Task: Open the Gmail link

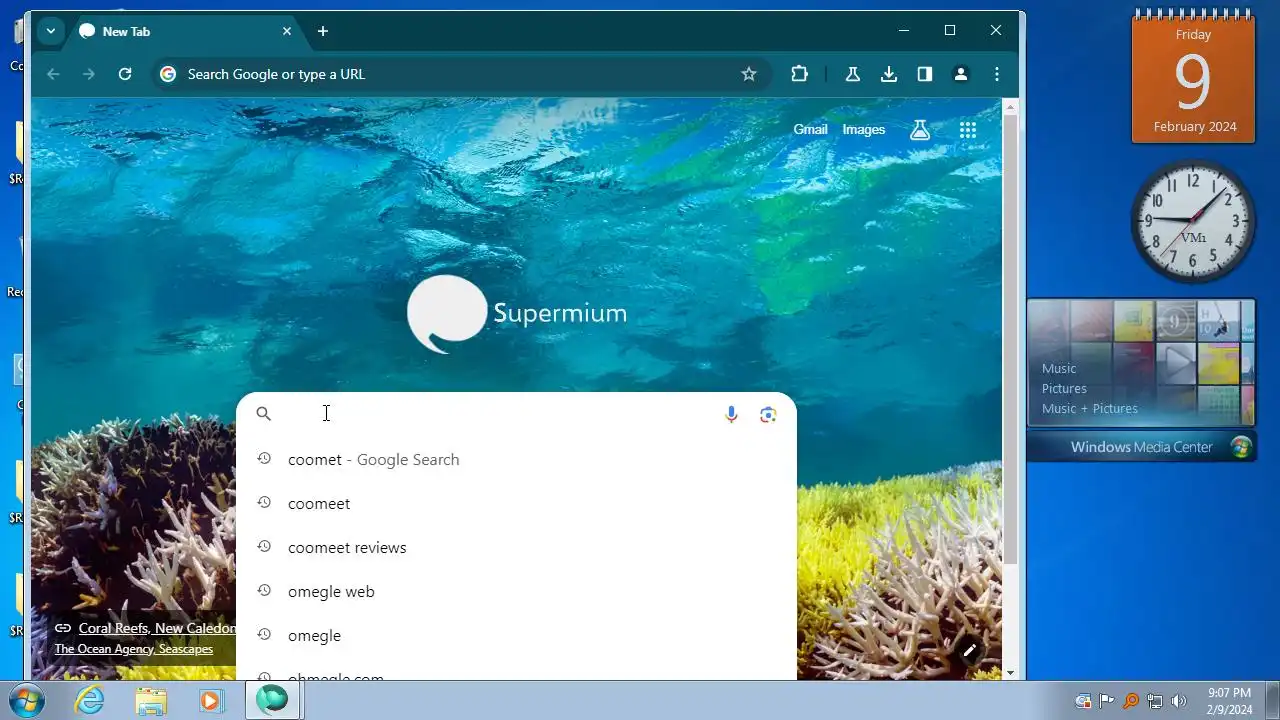Action: tap(810, 129)
